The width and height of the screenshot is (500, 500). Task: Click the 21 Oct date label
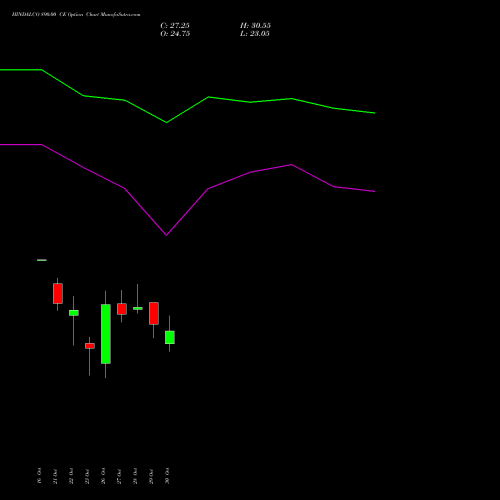pyautogui.click(x=55, y=476)
